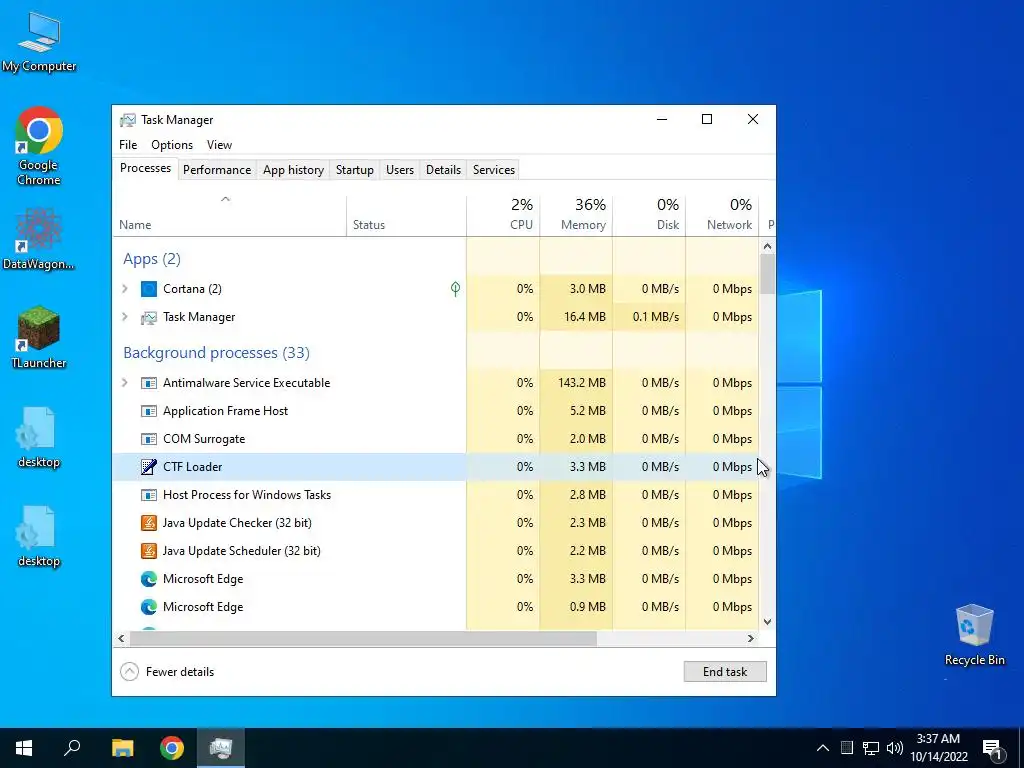Sort processes by the Name column
Viewport: 1024px width, 768px height.
pos(229,216)
